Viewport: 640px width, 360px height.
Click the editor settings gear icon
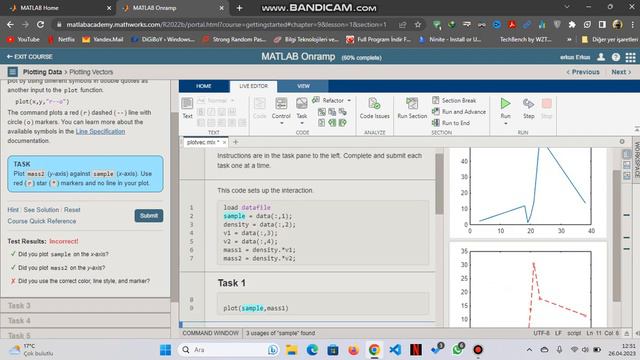[x=622, y=142]
